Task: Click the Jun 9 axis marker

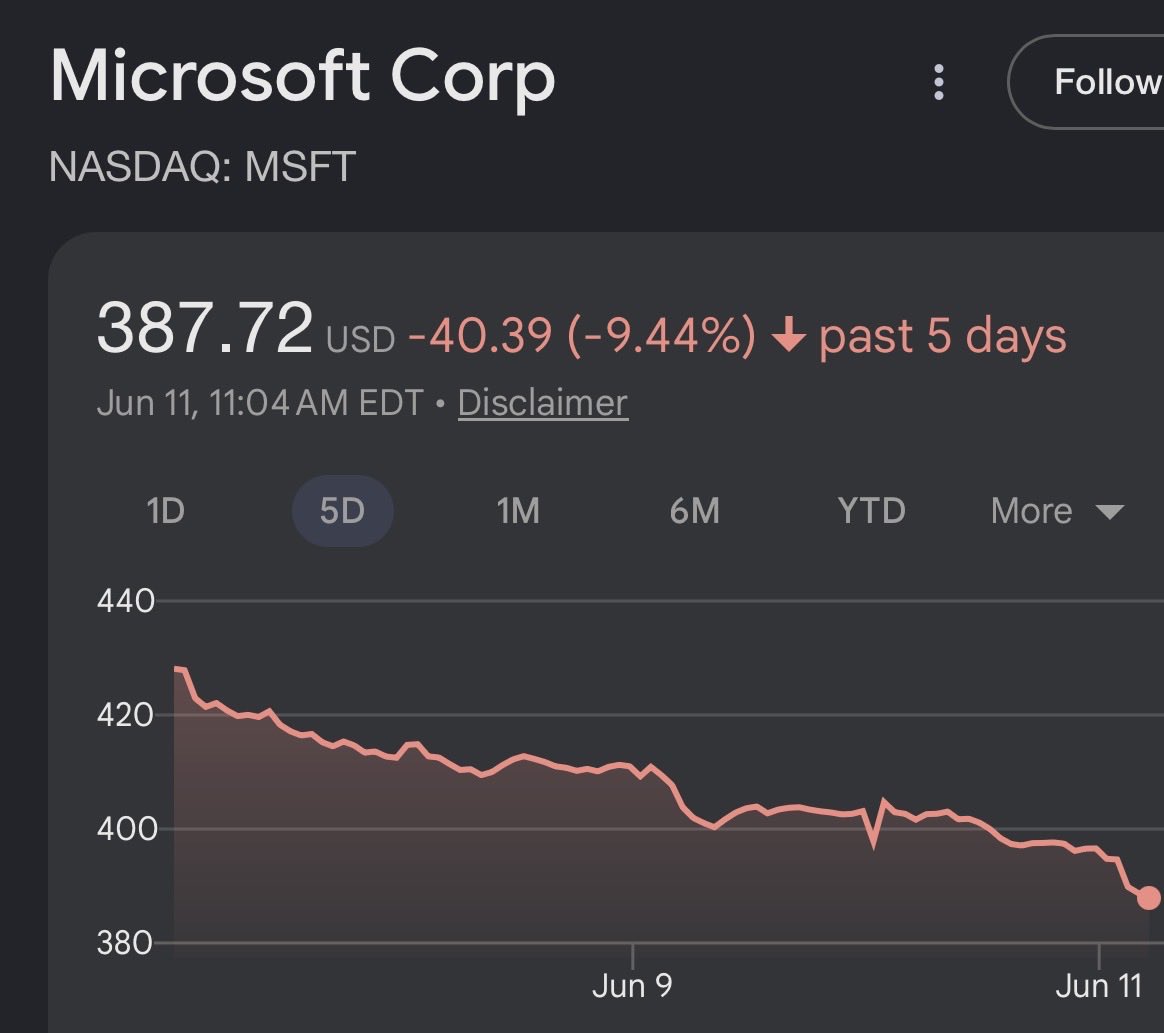Action: [x=632, y=986]
